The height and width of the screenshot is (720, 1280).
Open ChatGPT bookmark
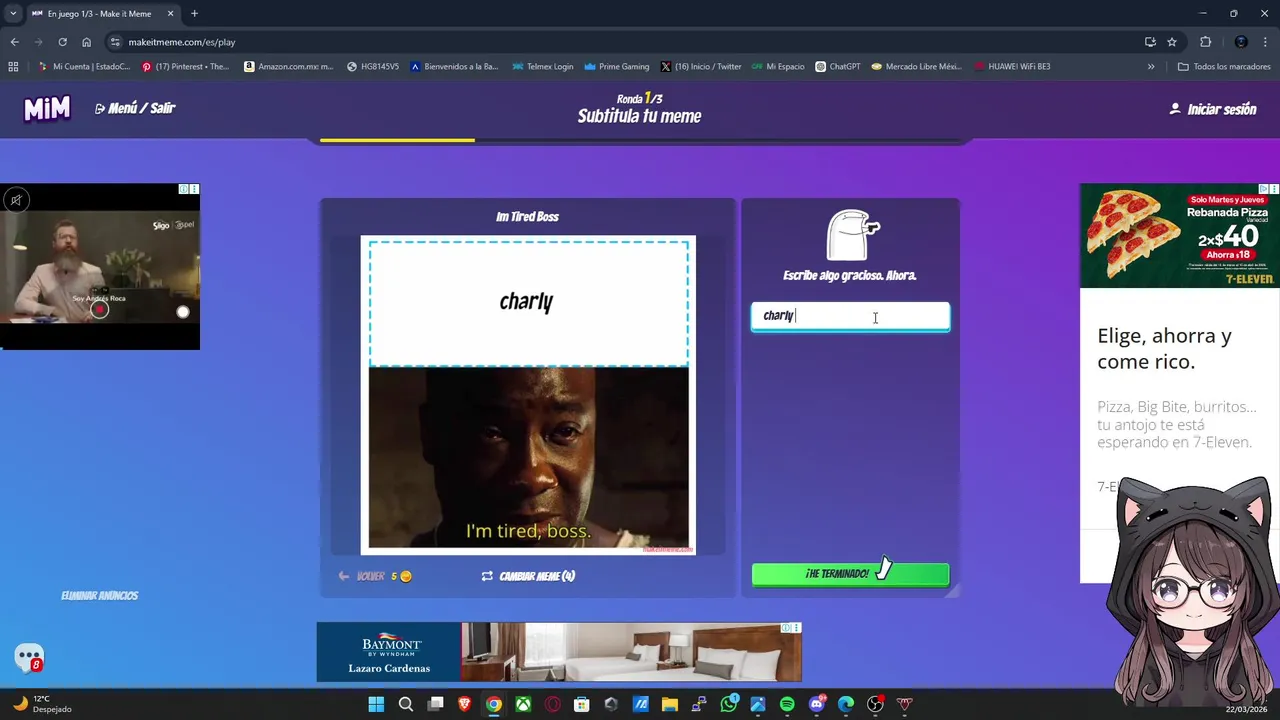pos(838,67)
